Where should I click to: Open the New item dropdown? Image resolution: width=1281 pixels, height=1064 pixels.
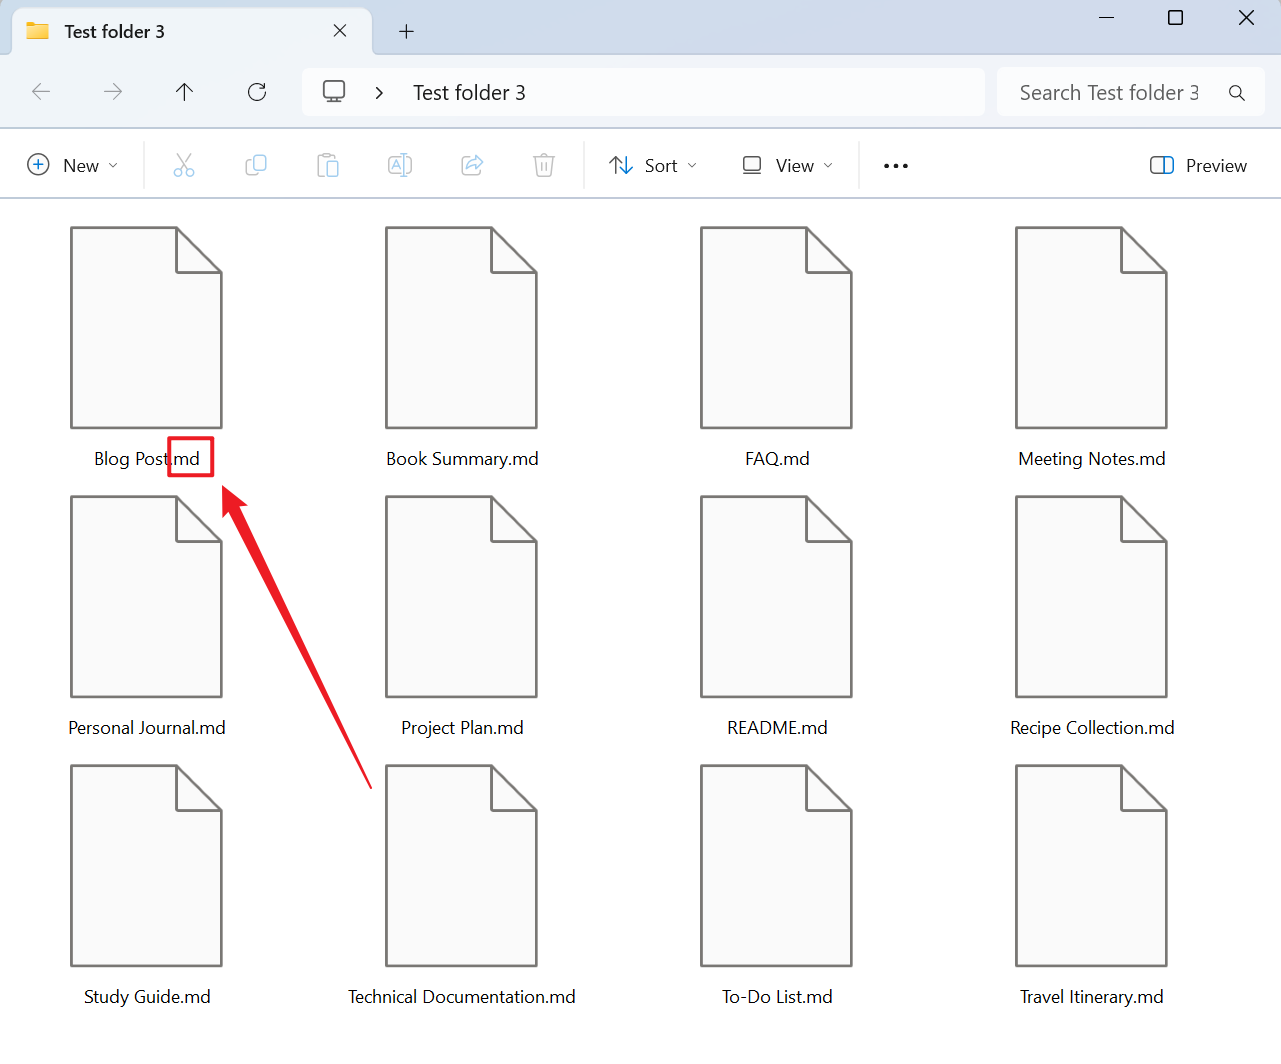pos(73,165)
